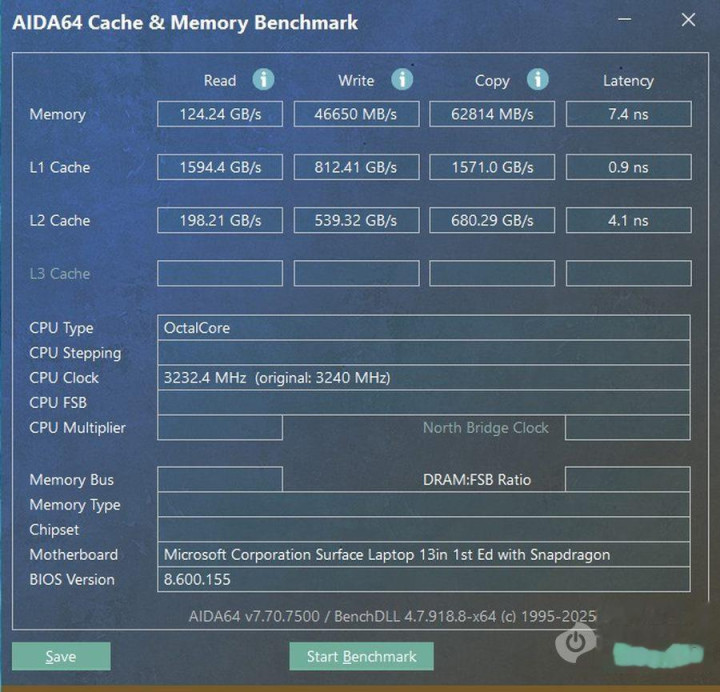This screenshot has width=720, height=692.
Task: Select L1 Cache Read 1594.4 GB/s
Action: [220, 167]
